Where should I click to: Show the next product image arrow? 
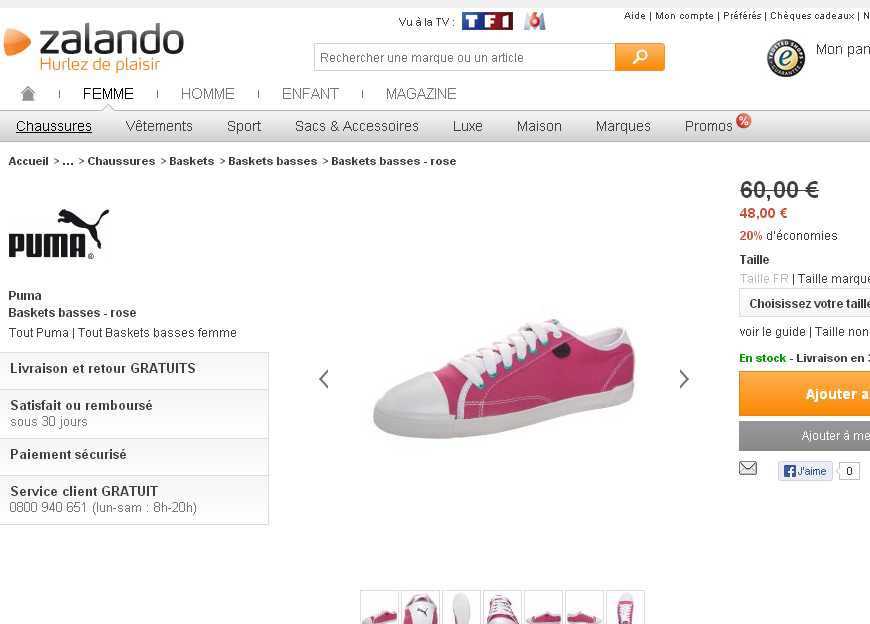tap(684, 379)
